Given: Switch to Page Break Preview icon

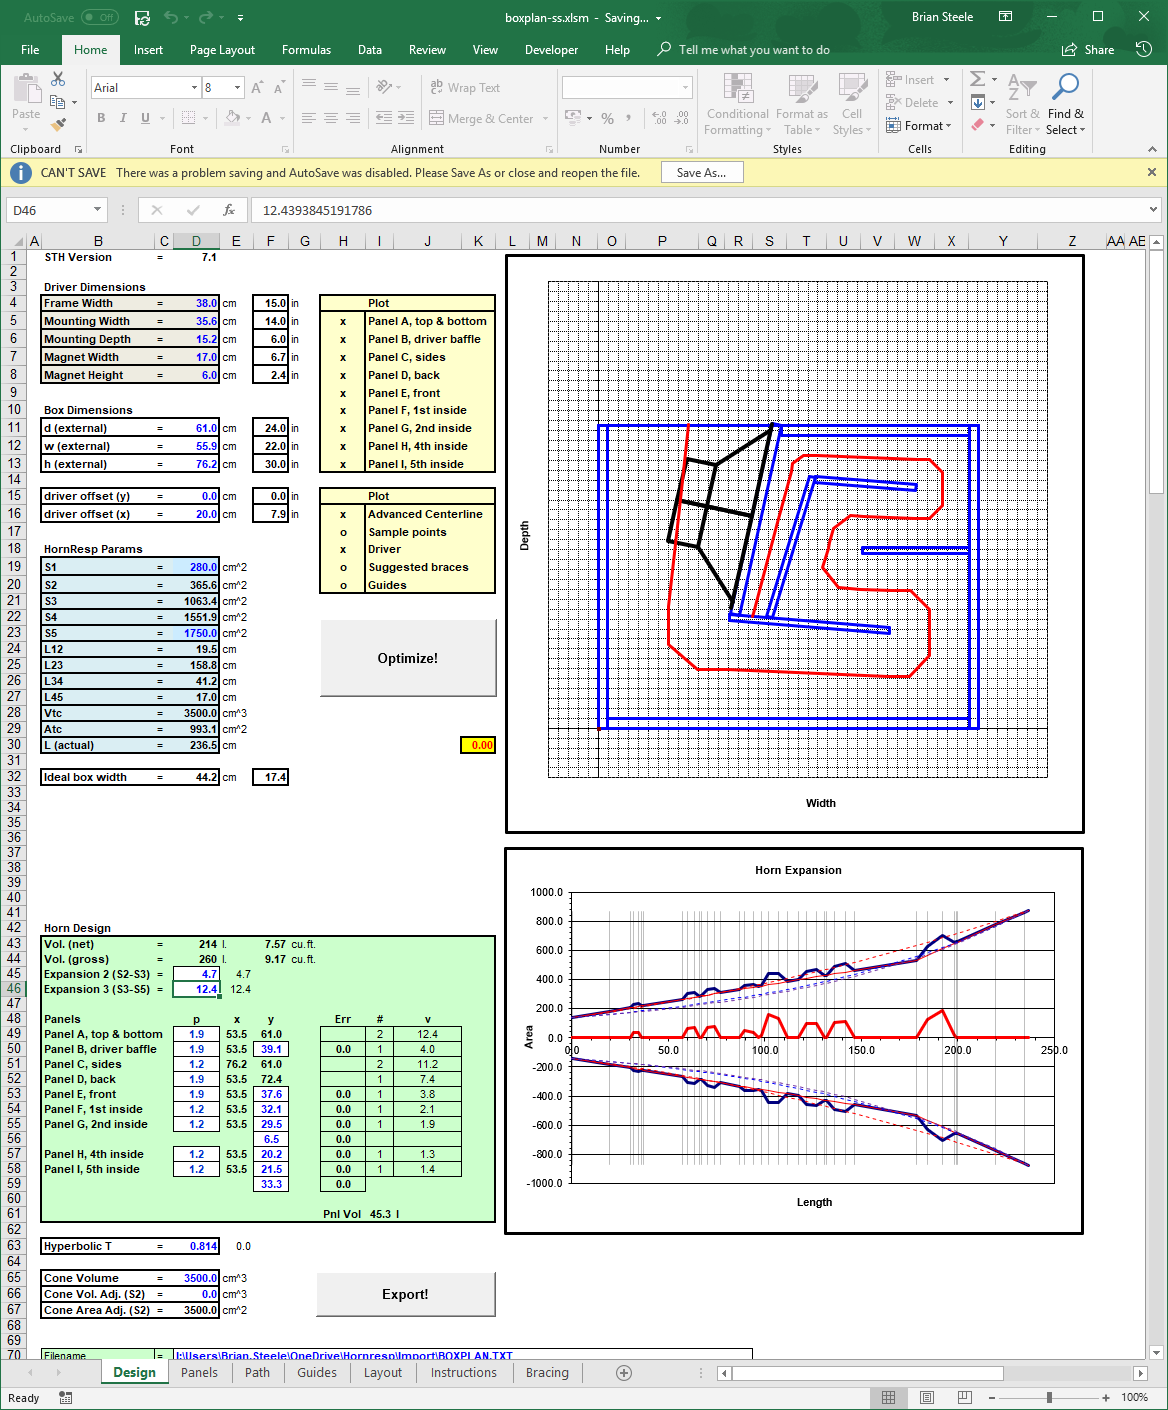Looking at the screenshot, I should pyautogui.click(x=964, y=1397).
